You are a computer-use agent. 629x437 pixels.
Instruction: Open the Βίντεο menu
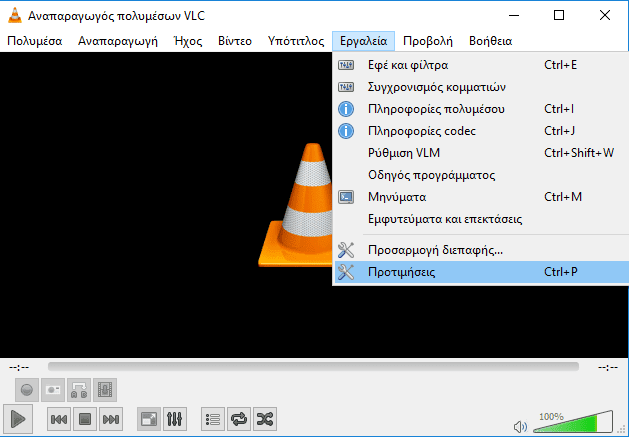pyautogui.click(x=235, y=41)
